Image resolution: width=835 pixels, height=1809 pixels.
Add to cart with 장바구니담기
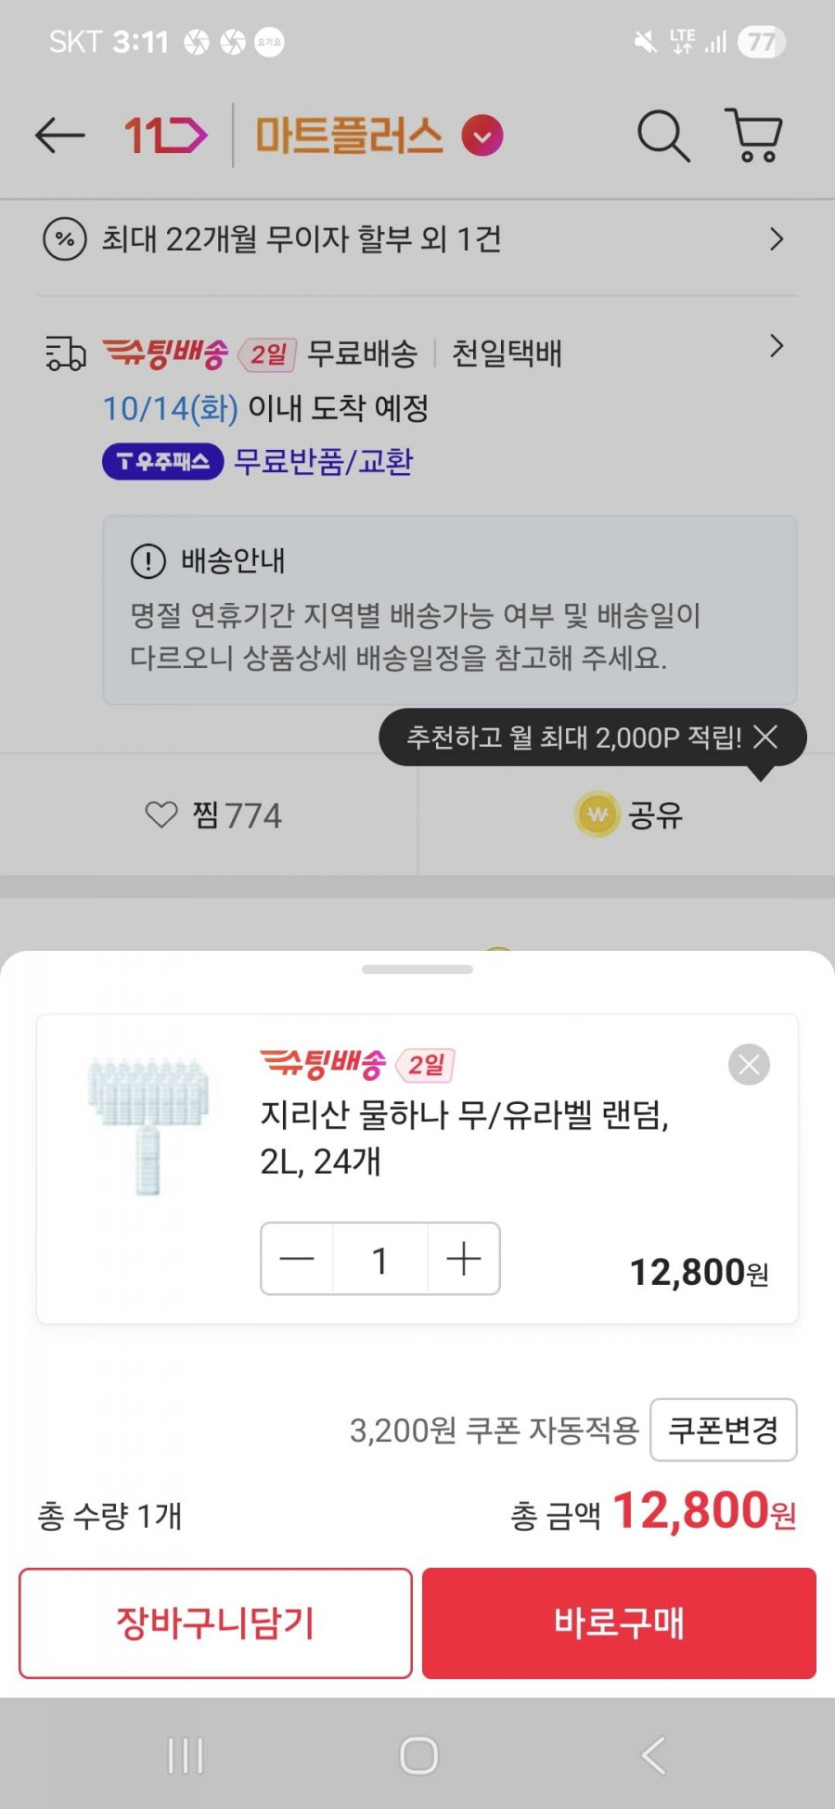(216, 1623)
